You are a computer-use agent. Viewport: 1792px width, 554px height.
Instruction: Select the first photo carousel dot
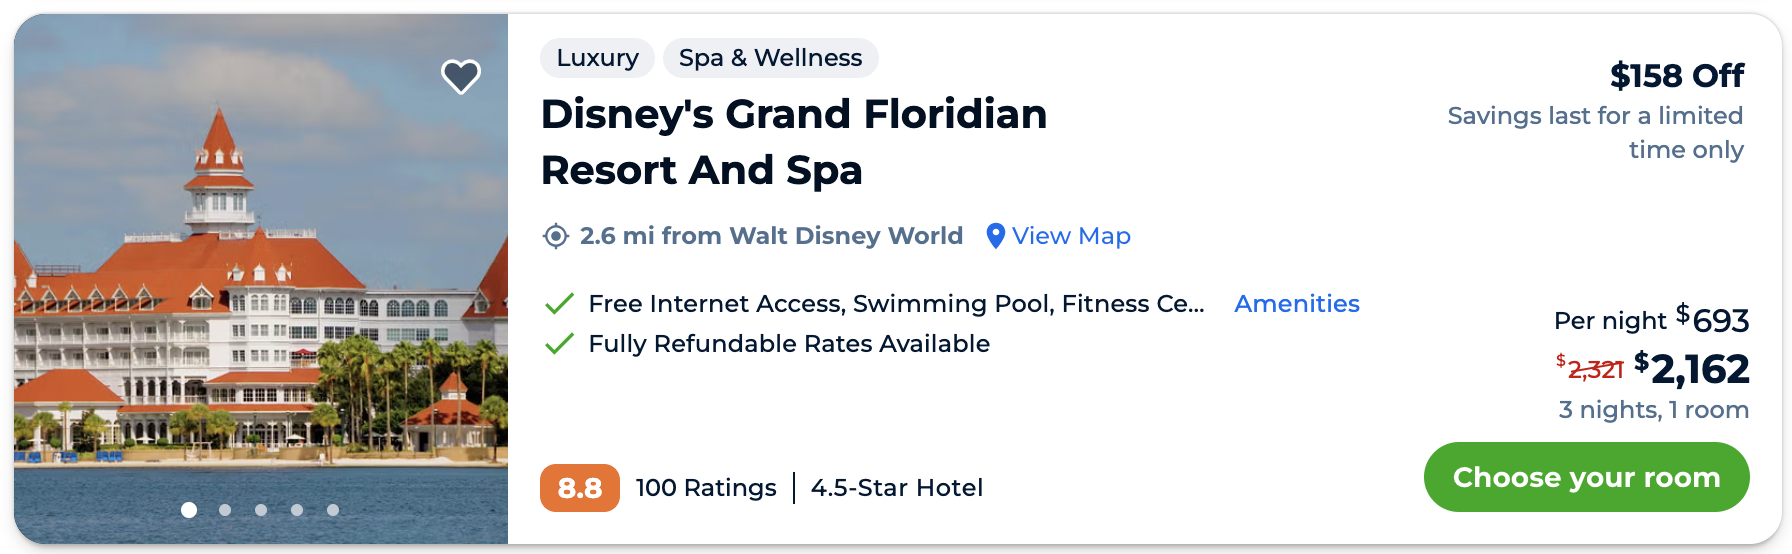[x=189, y=510]
